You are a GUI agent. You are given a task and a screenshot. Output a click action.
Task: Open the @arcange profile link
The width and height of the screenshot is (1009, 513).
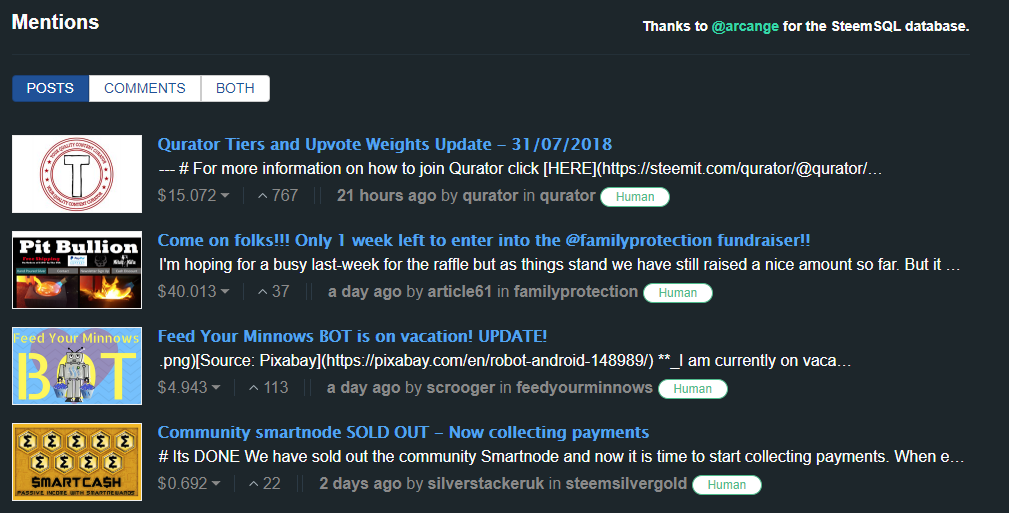pos(745,26)
